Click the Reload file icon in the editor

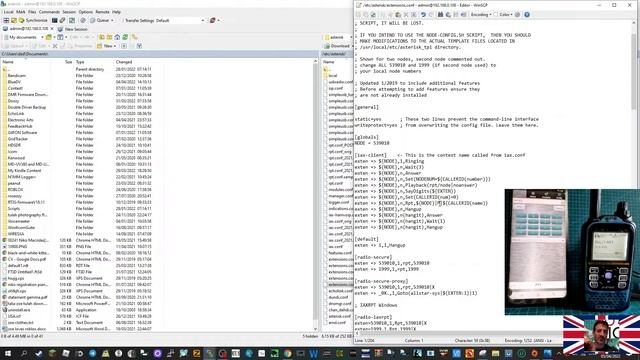coord(373,15)
